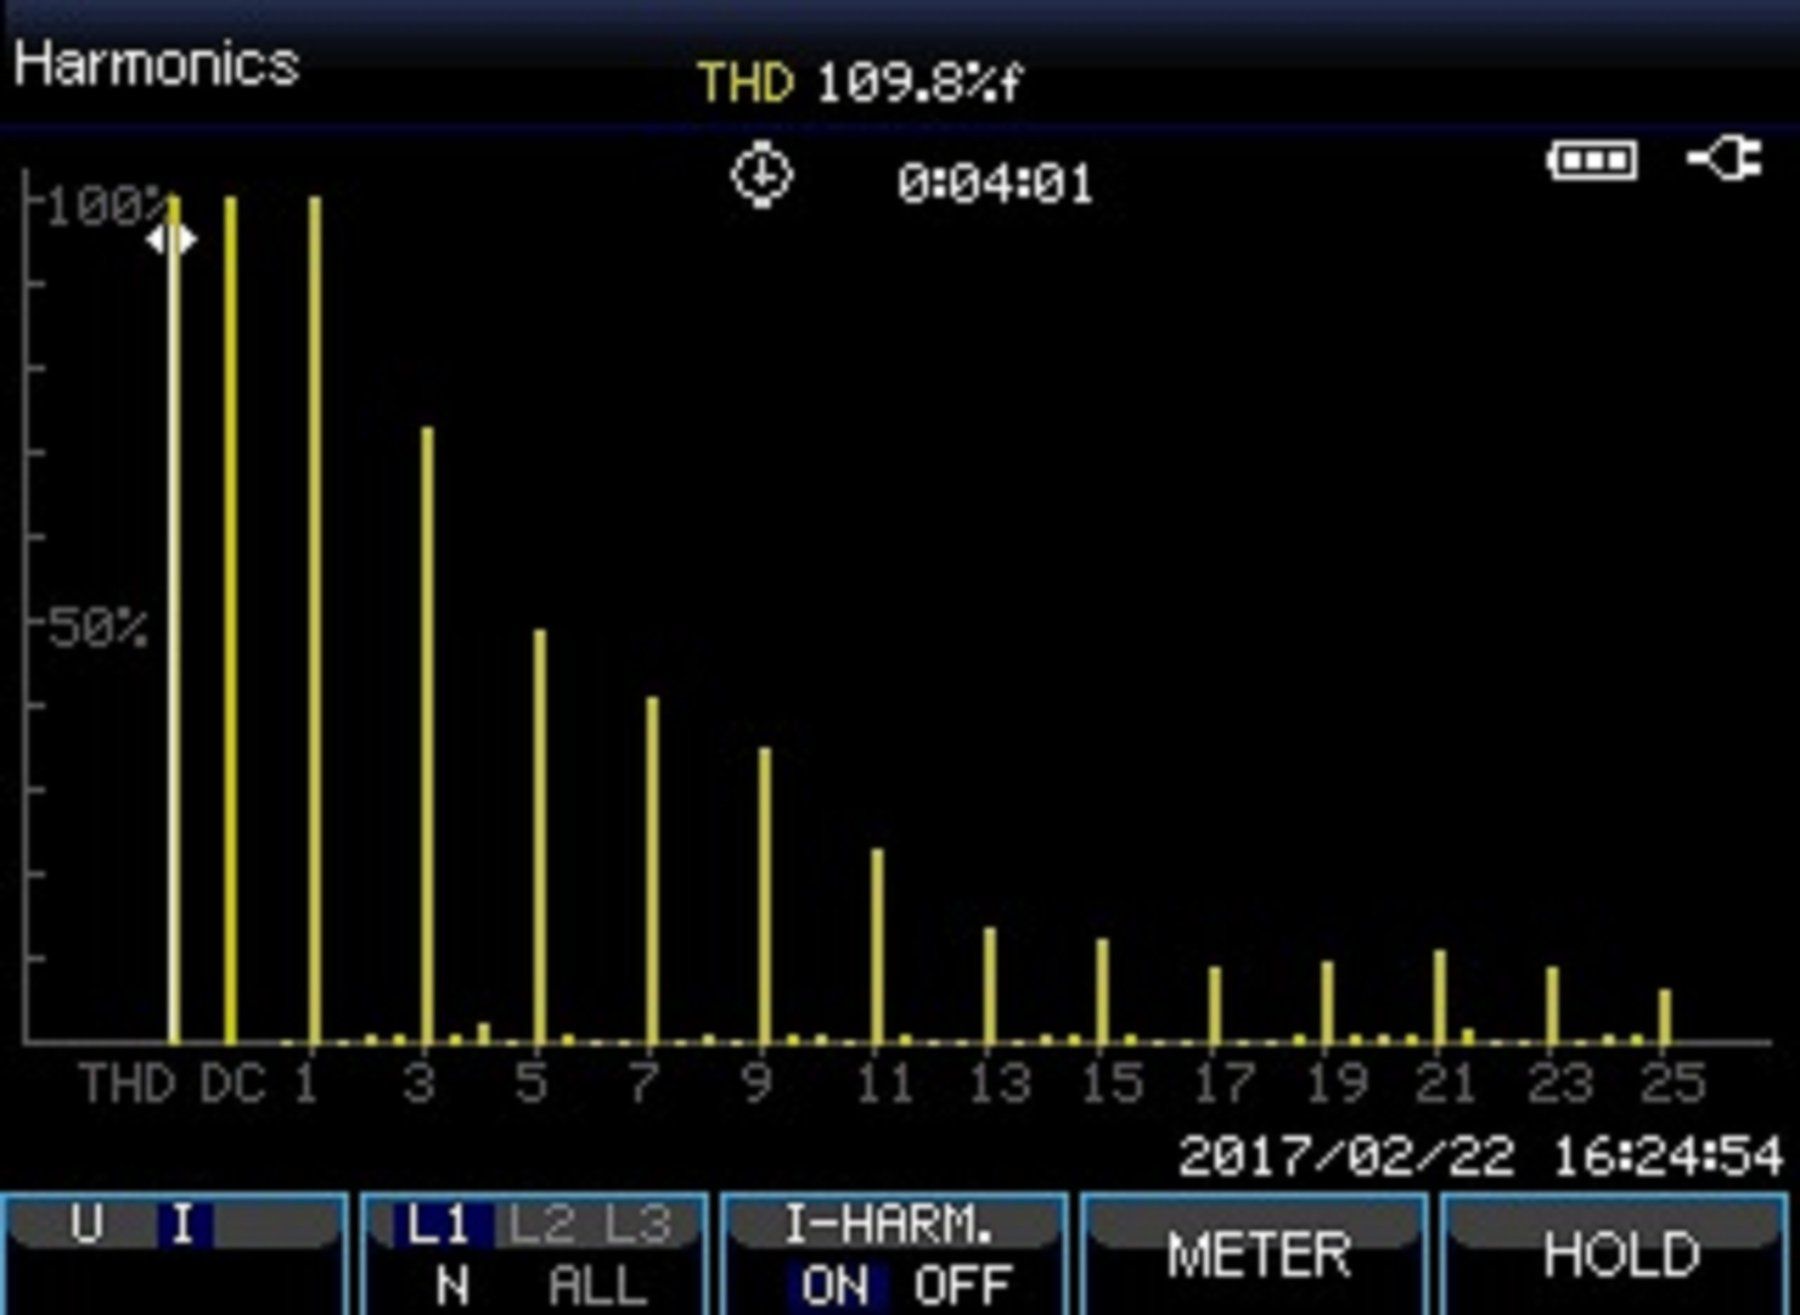Screen dimensions: 1800x1315
Task: Click the recording timer clock icon
Action: (762, 176)
